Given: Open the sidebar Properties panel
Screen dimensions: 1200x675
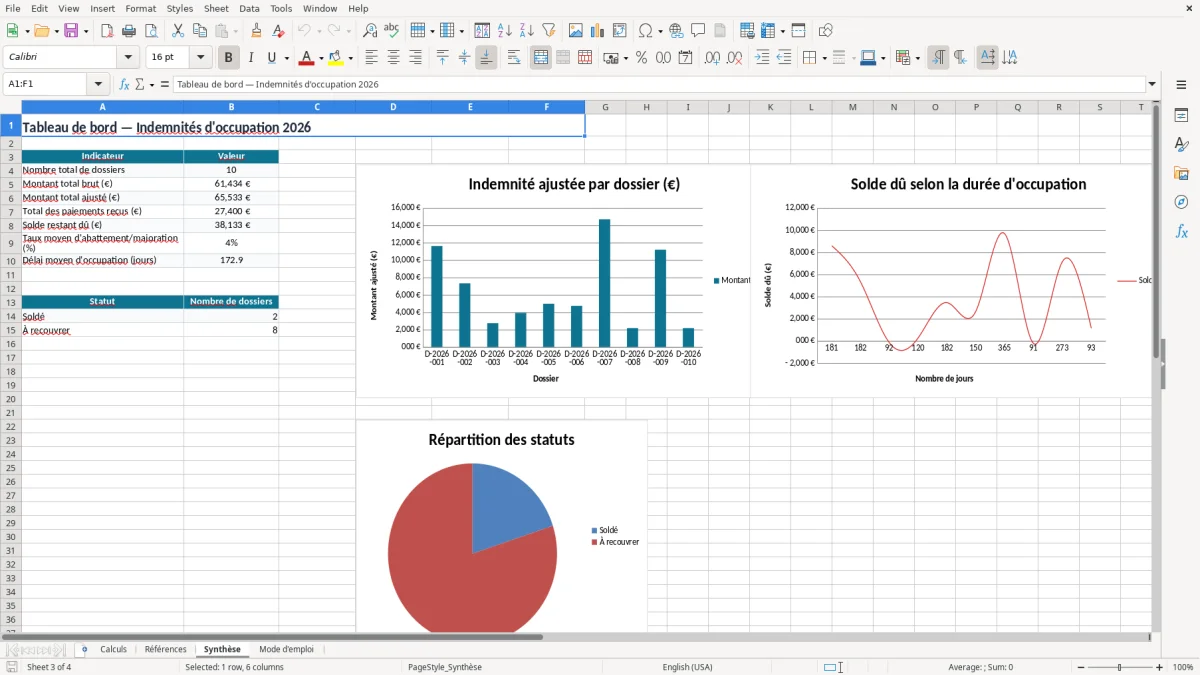Looking at the screenshot, I should 1181,115.
